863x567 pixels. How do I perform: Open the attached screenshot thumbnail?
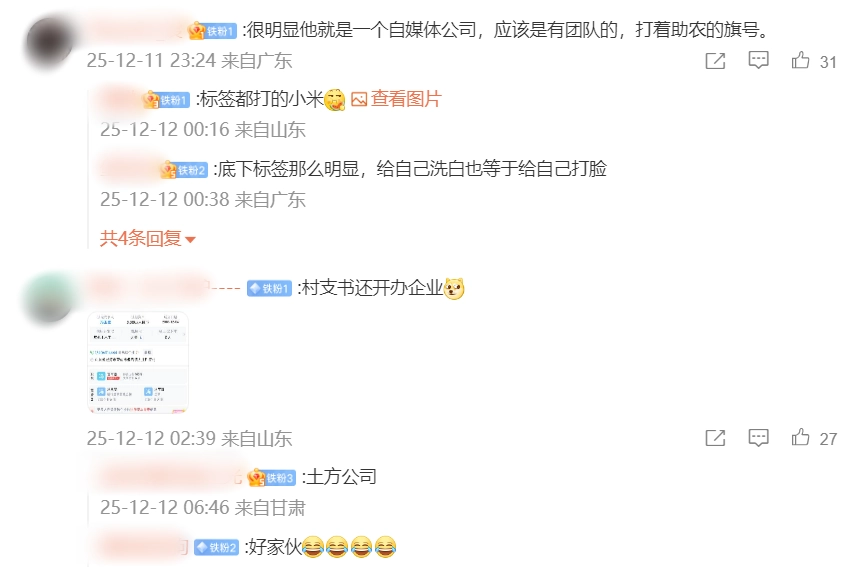point(138,362)
